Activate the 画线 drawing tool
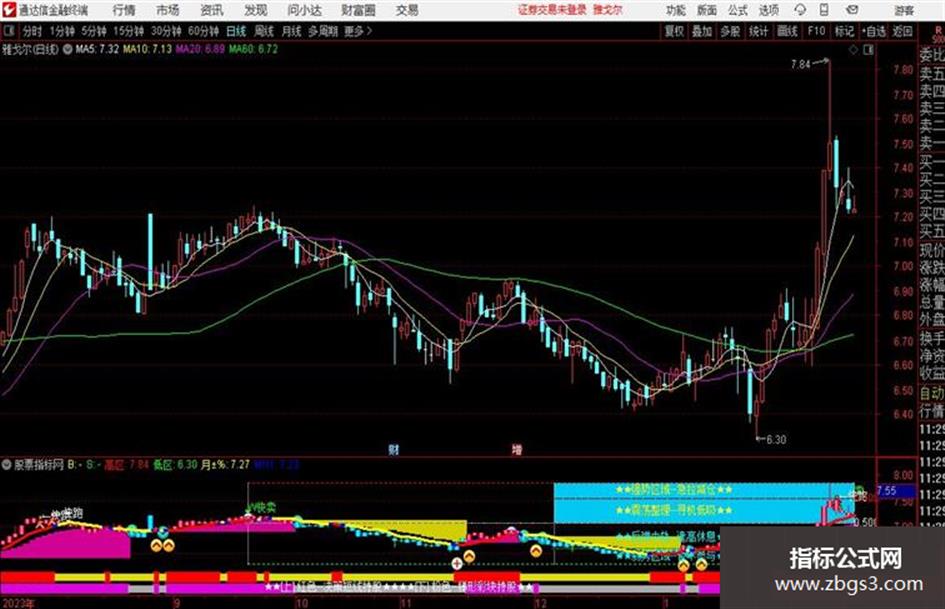 click(x=787, y=31)
